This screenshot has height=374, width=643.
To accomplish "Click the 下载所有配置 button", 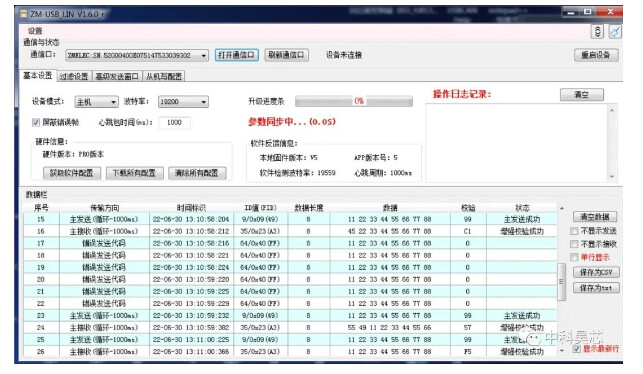I will pyautogui.click(x=135, y=173).
